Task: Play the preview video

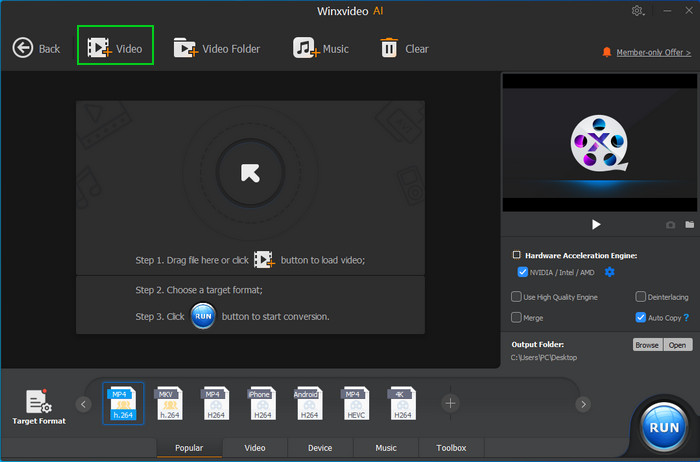Action: point(596,225)
